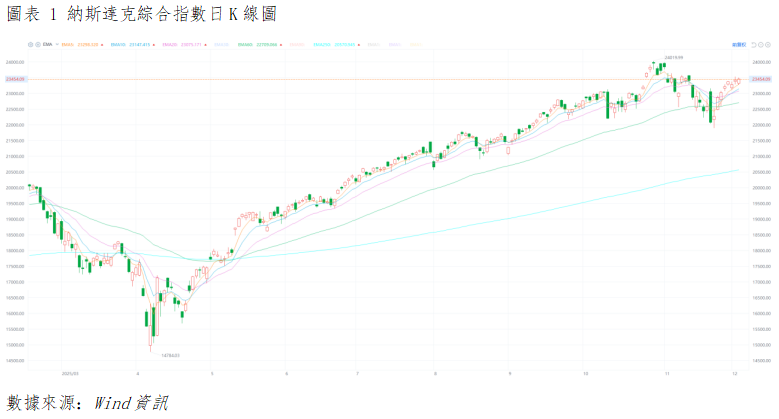Click the second round icon beside EMA label

point(38,45)
